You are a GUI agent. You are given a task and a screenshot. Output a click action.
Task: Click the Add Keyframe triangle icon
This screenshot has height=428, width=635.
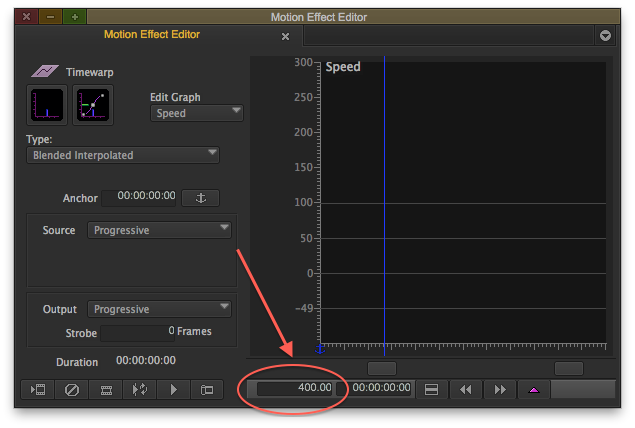pos(534,390)
